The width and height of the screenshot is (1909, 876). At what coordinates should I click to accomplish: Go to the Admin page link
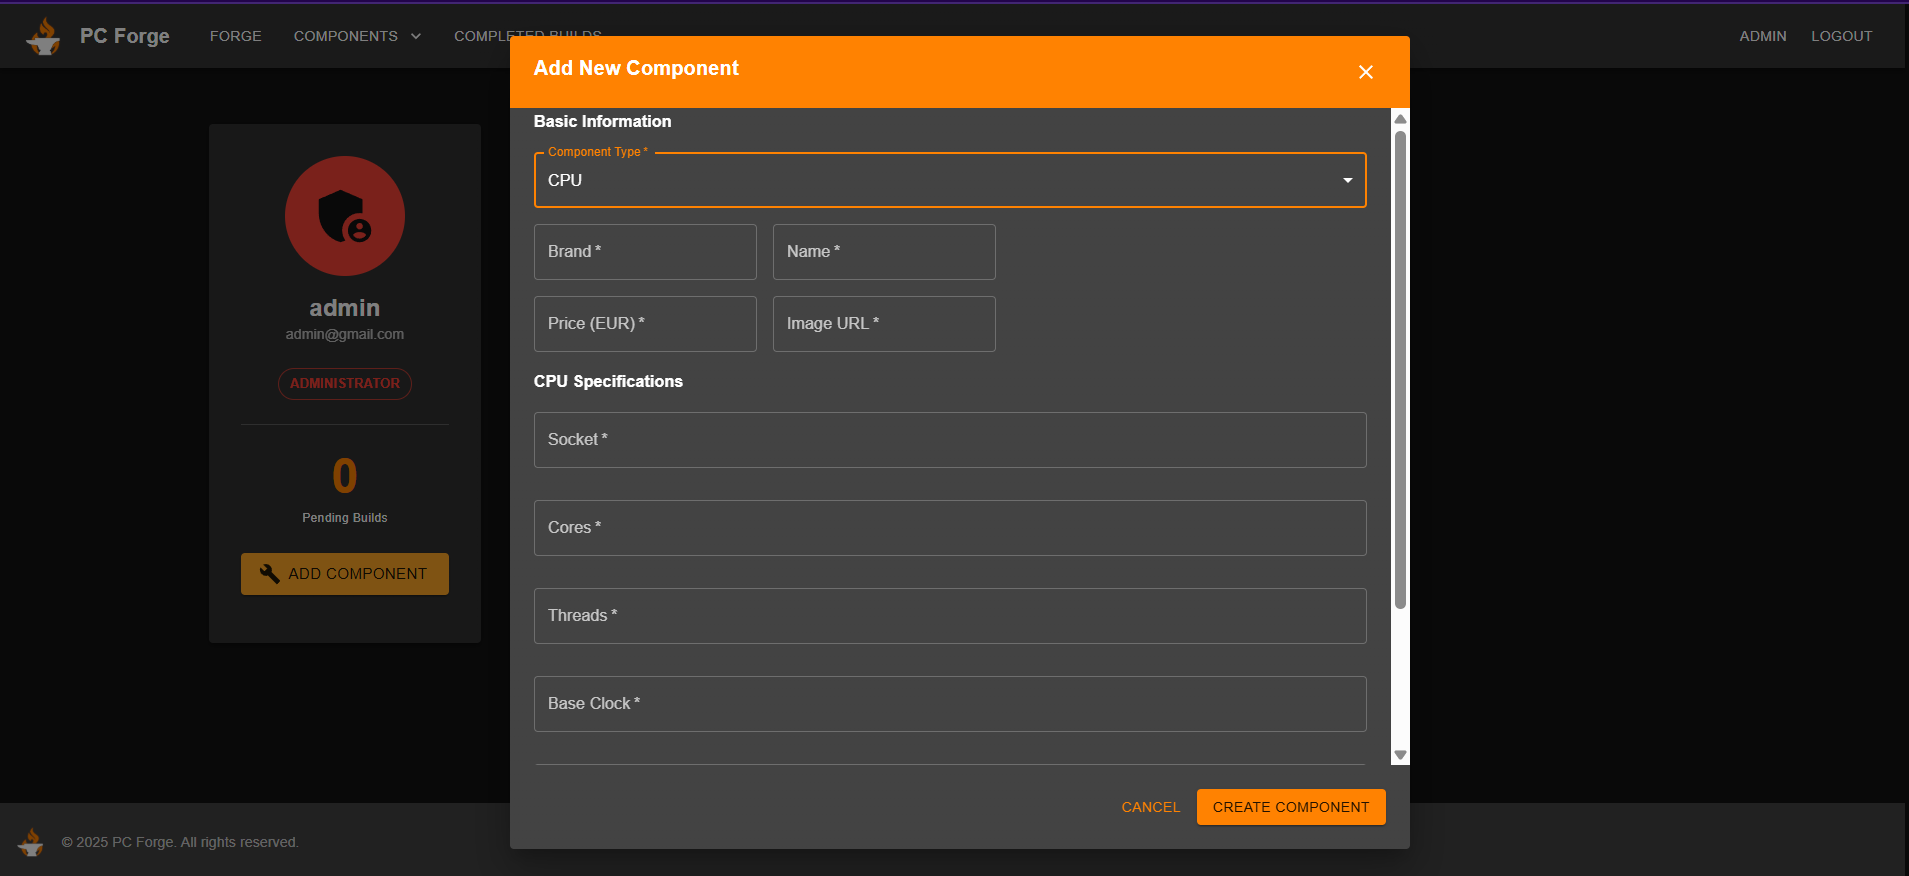(1762, 36)
